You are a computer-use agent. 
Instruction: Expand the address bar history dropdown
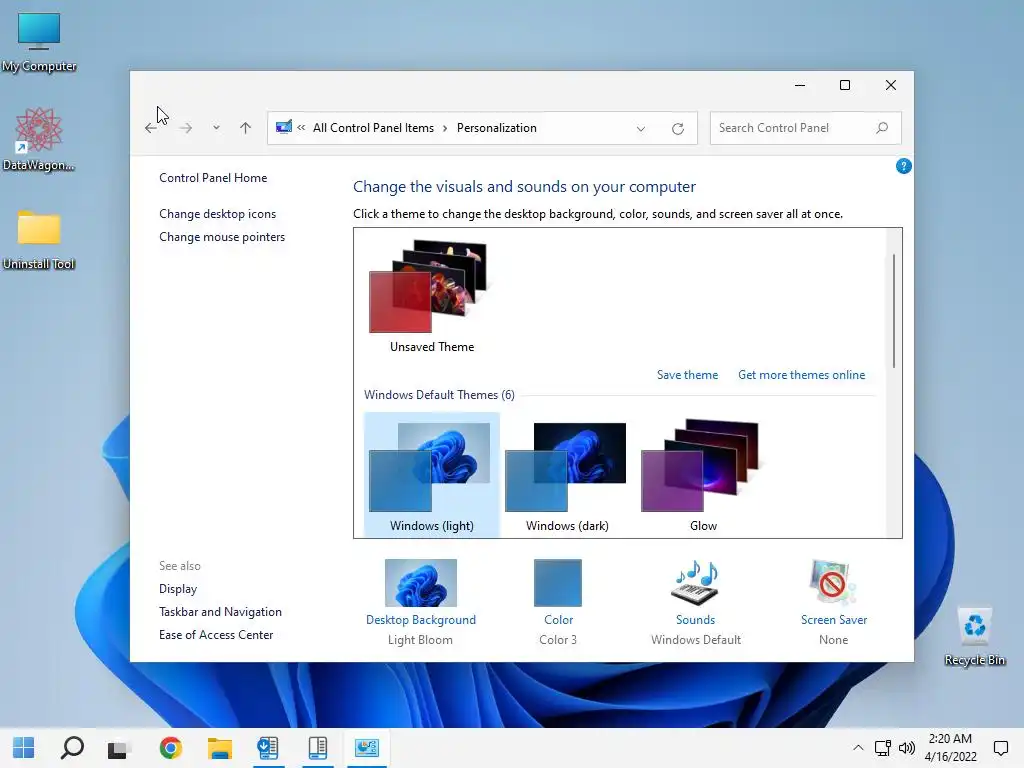tap(641, 129)
